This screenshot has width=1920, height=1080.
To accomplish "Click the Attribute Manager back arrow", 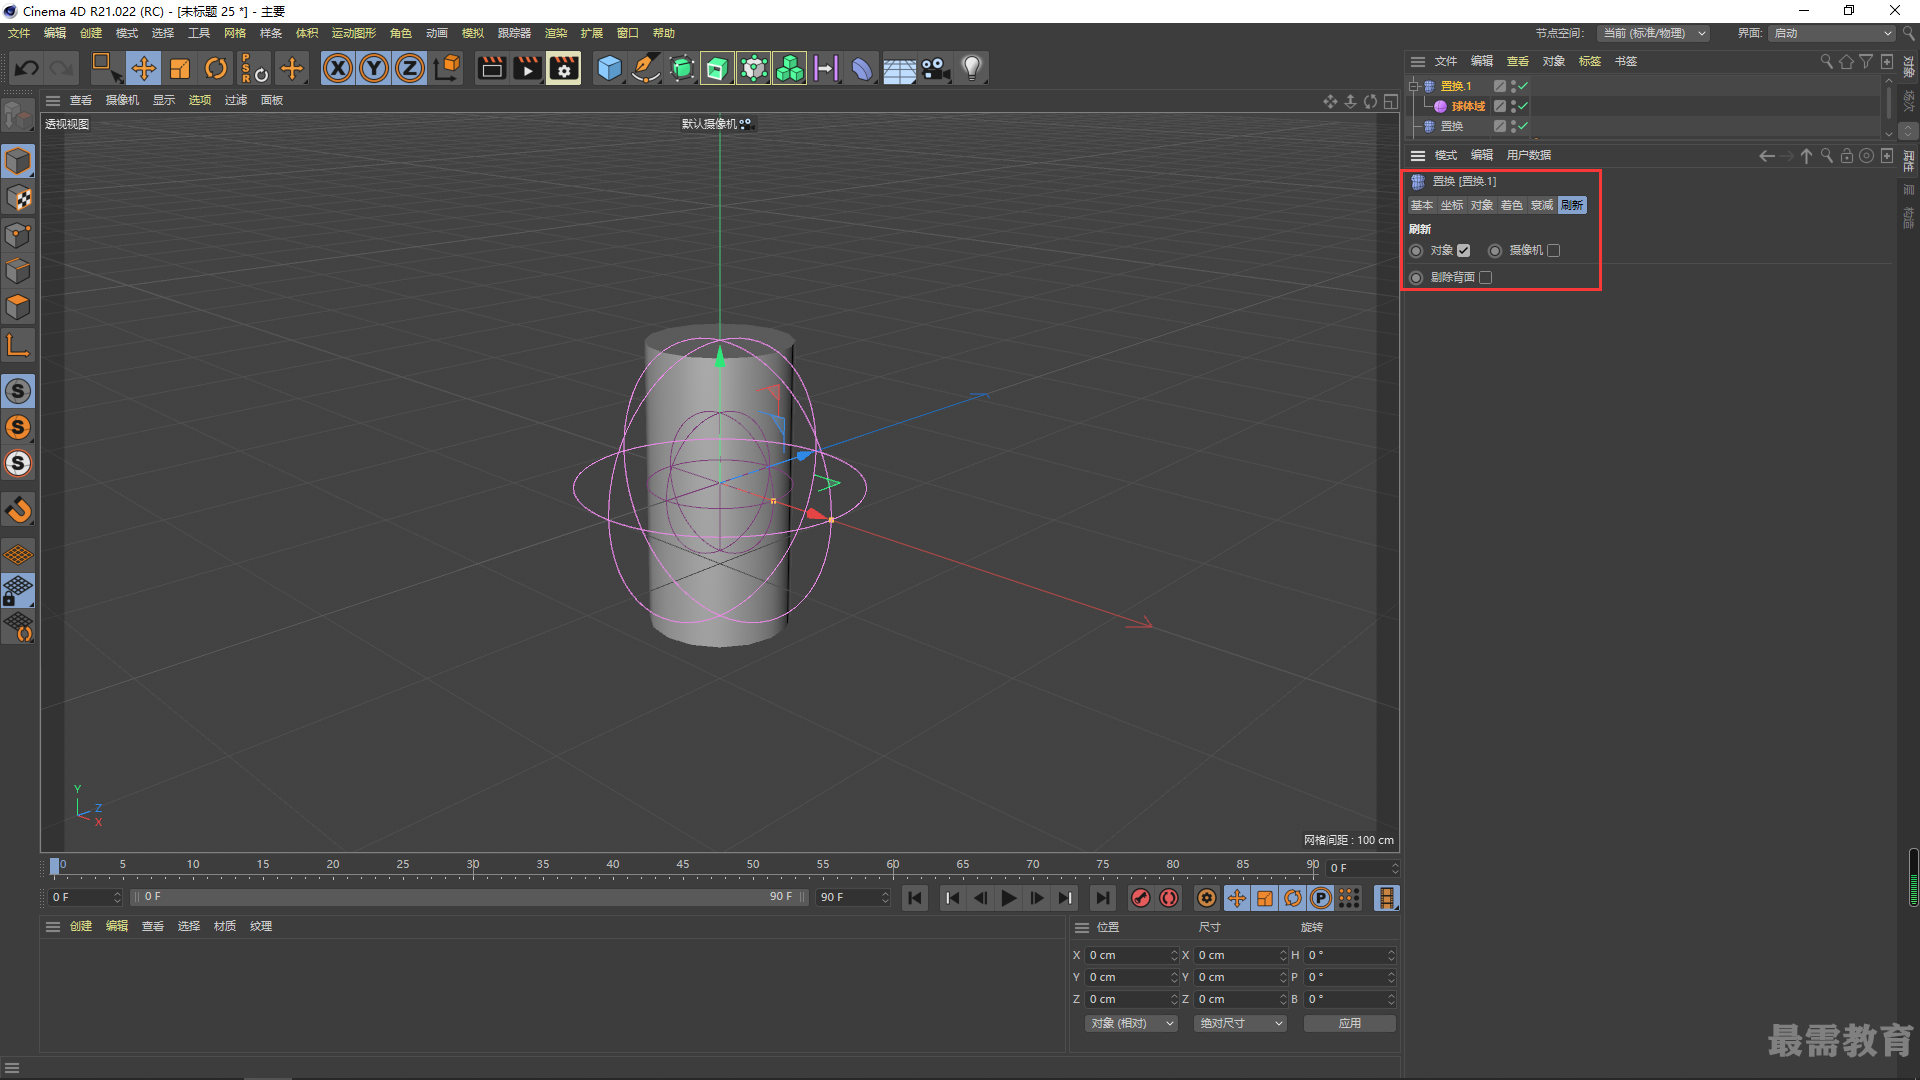I will (1767, 156).
